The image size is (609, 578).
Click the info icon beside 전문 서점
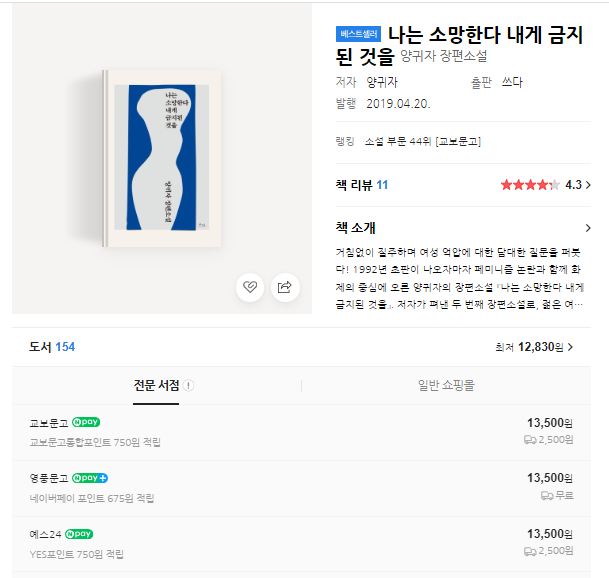189,385
